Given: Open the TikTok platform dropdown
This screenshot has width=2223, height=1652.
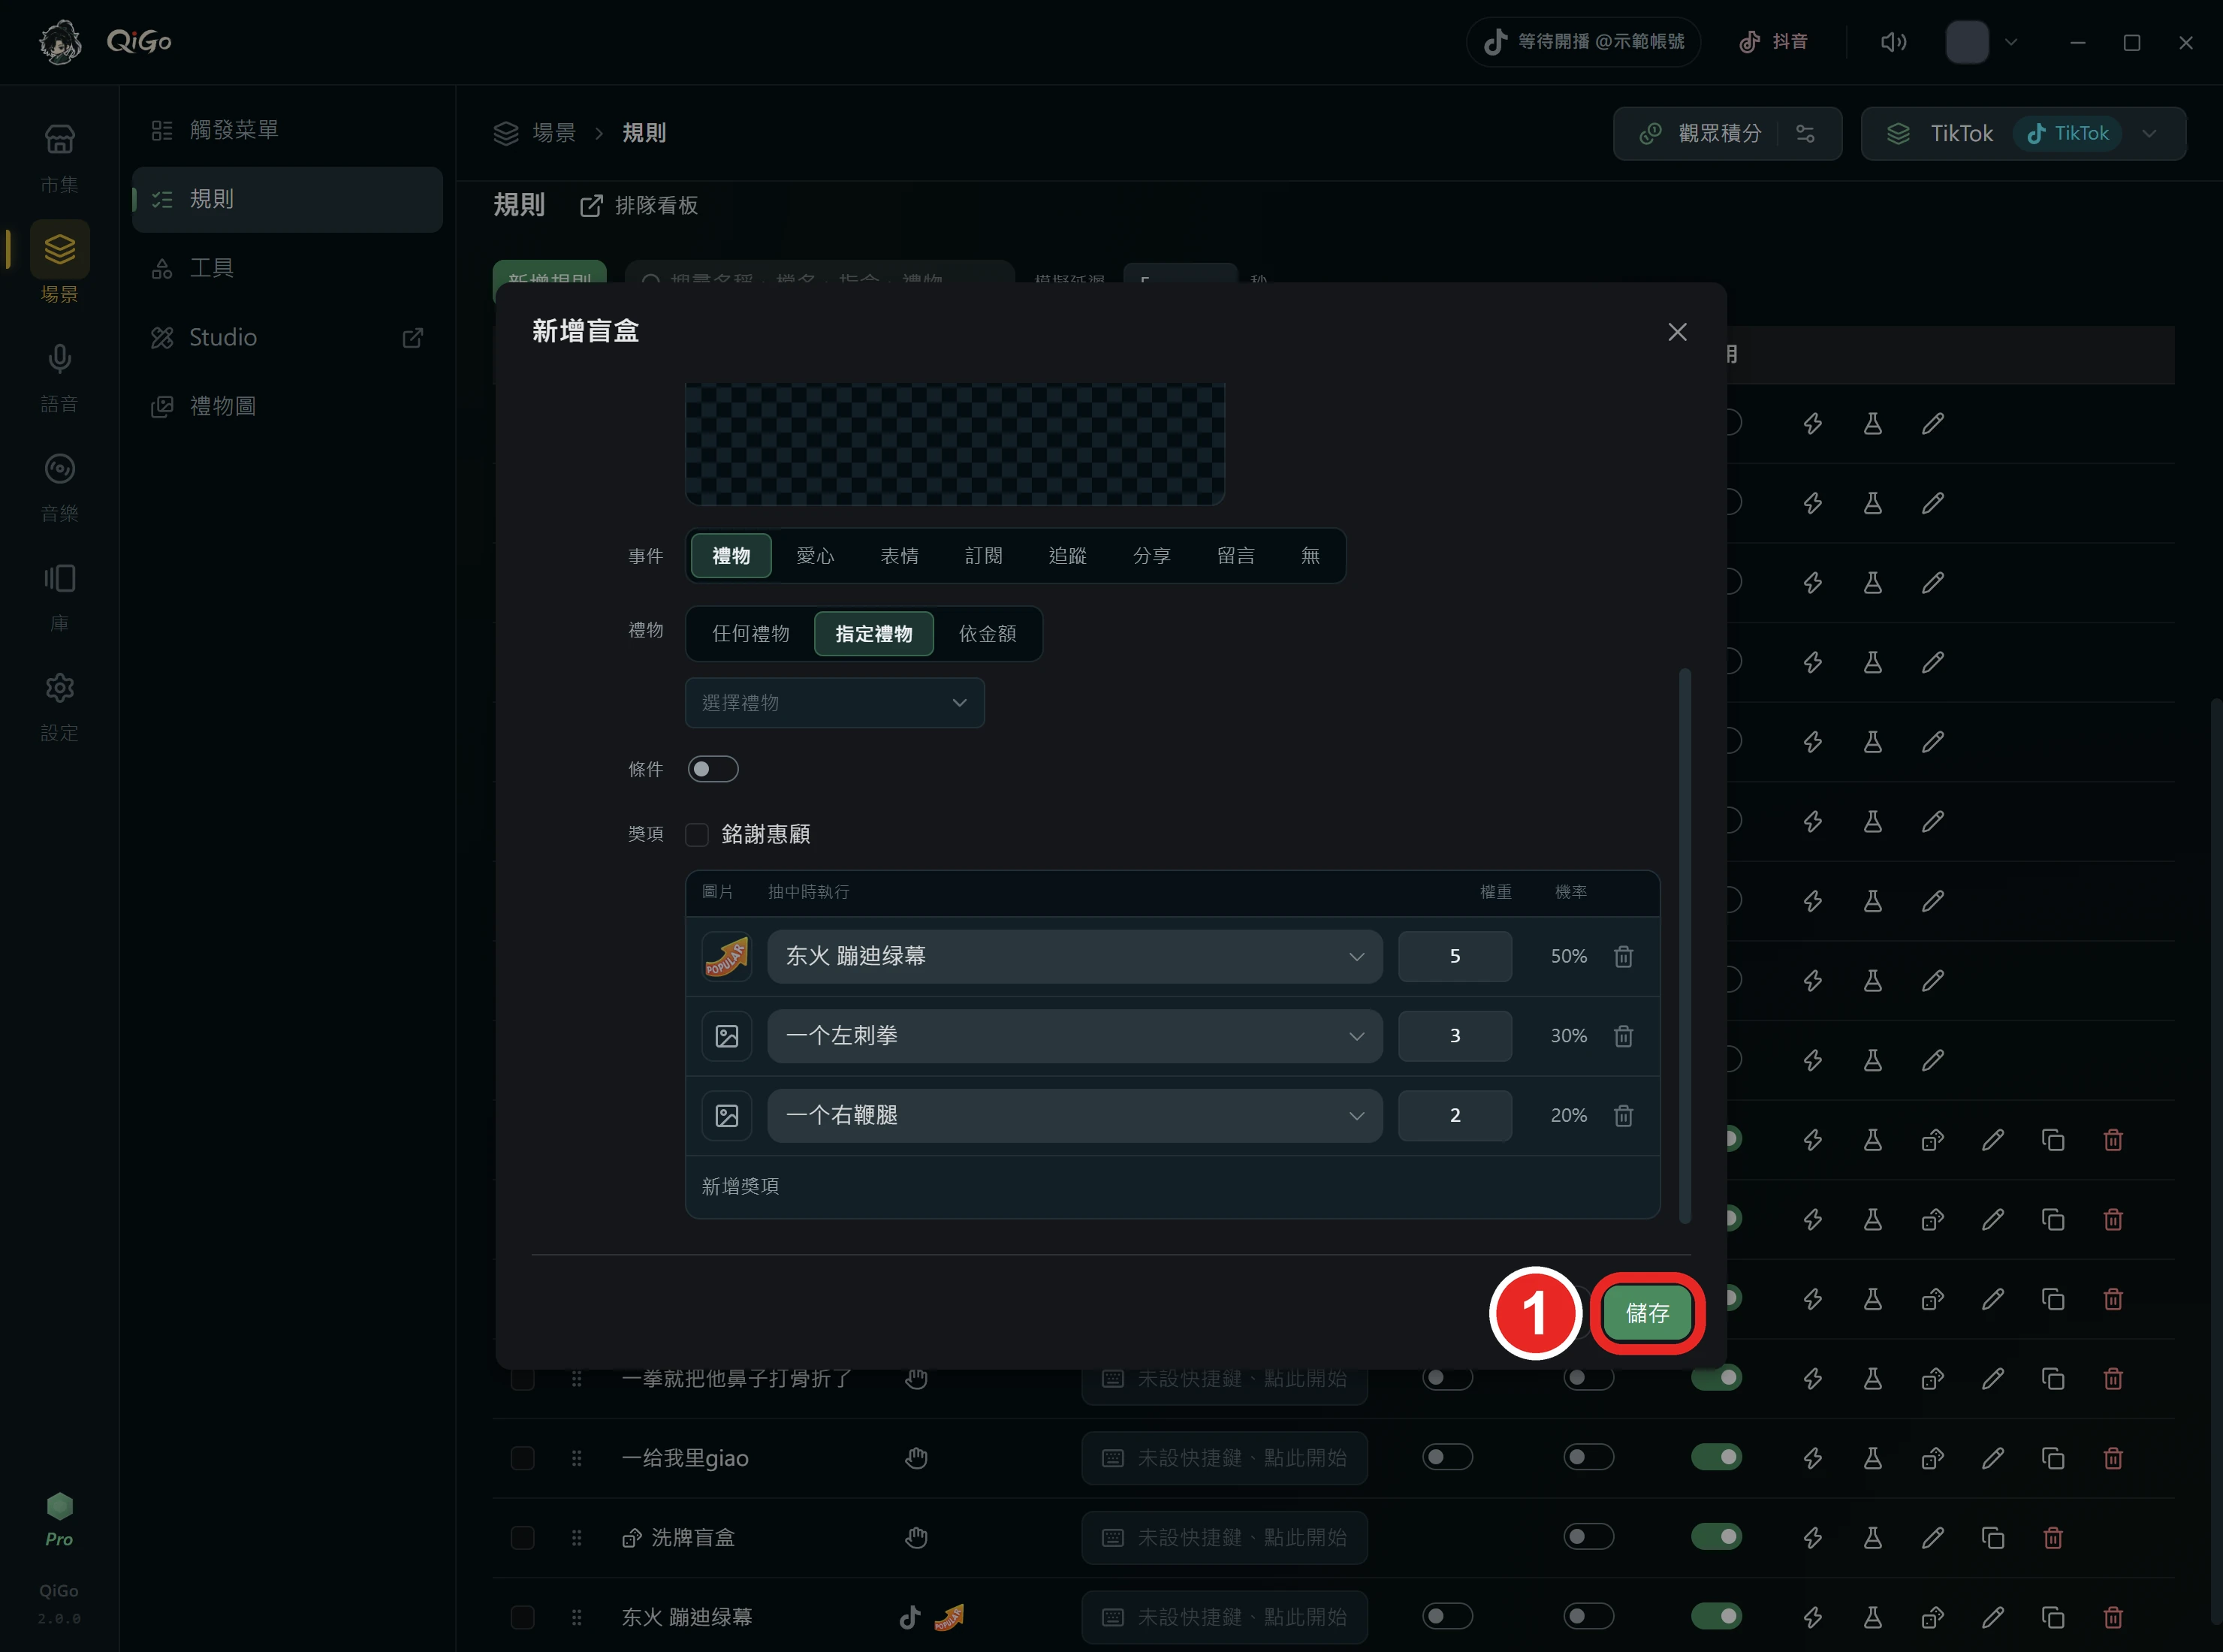Looking at the screenshot, I should pyautogui.click(x=2023, y=133).
